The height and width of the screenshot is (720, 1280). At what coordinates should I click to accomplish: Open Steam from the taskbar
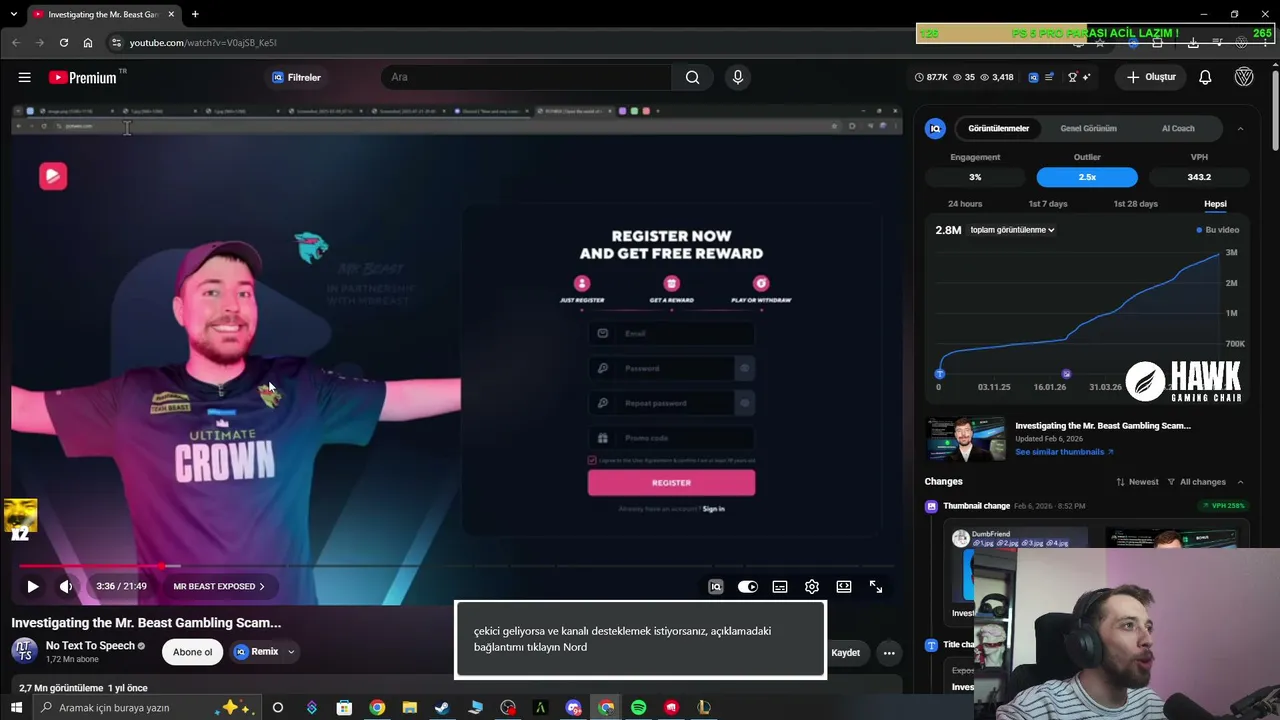(x=442, y=707)
